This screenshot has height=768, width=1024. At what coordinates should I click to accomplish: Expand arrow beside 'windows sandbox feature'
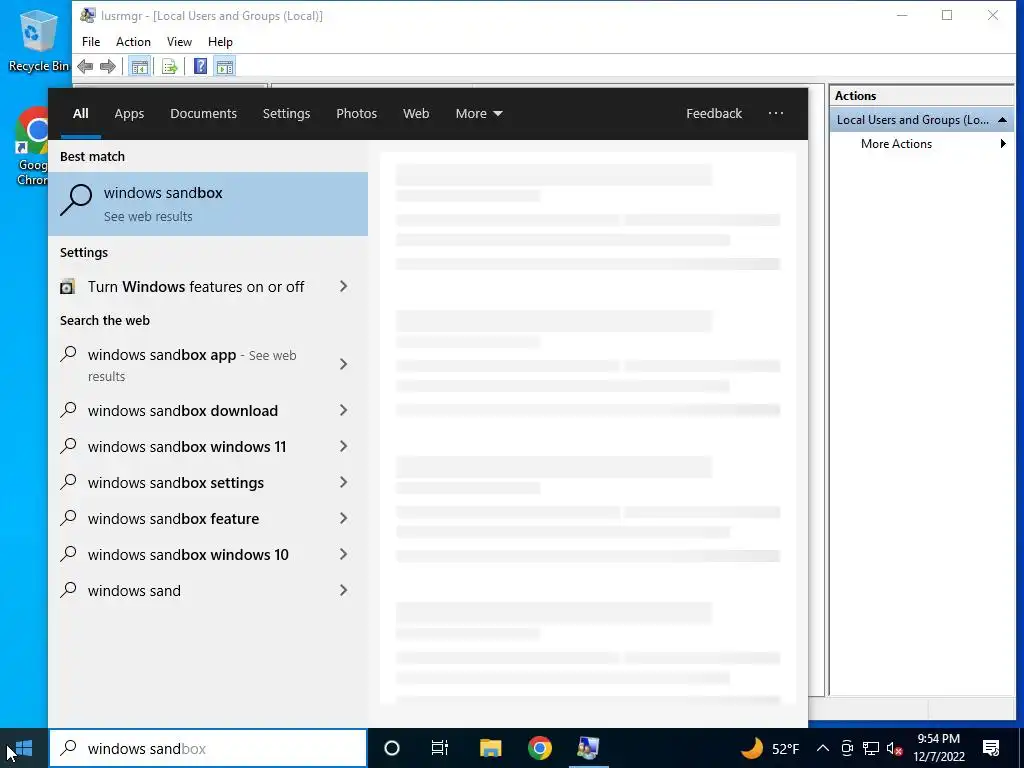(x=344, y=519)
